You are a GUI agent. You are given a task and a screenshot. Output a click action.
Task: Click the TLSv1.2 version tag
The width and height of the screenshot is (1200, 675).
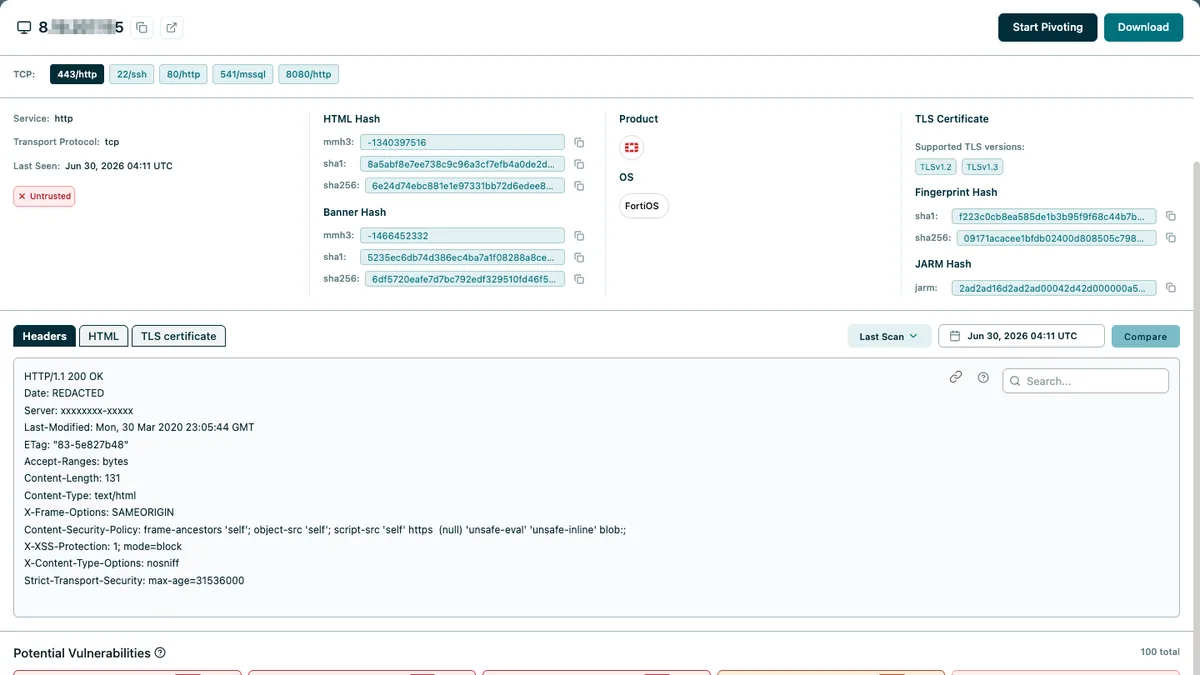point(936,167)
